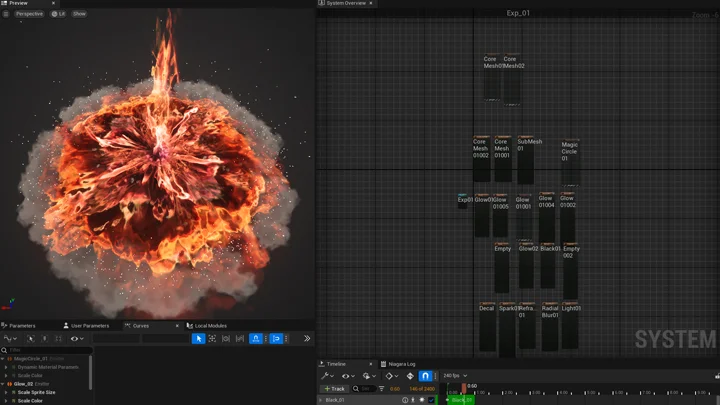Expand the Black_01 timeline track

321,400
